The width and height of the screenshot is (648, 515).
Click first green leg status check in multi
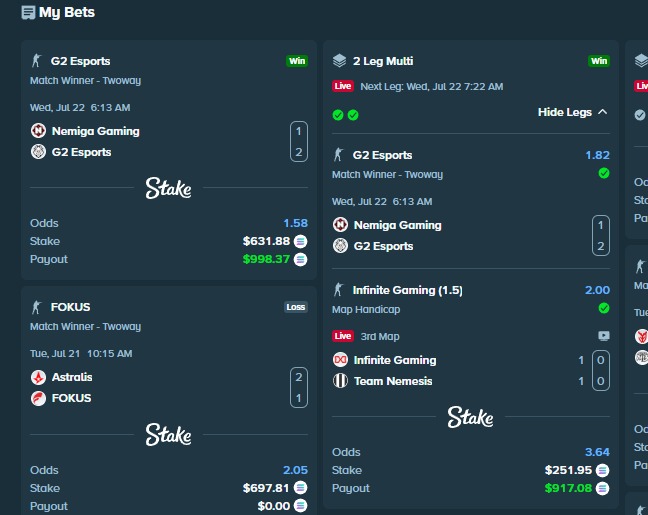pos(338,115)
